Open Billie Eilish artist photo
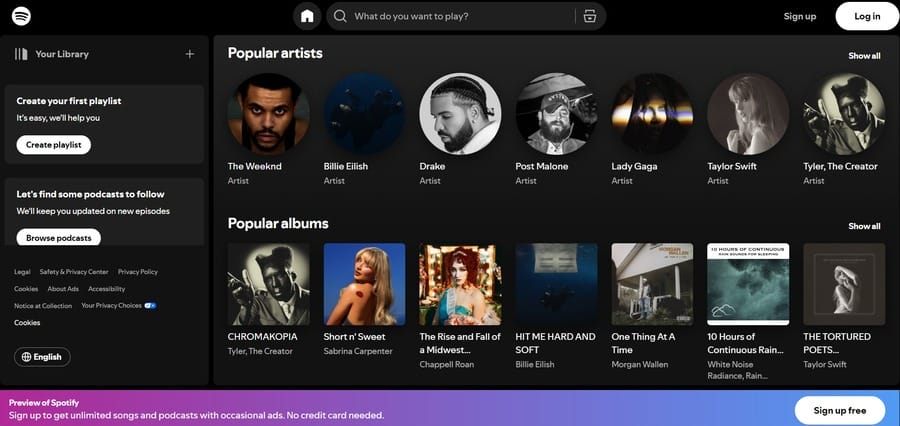This screenshot has height=426, width=900. [364, 114]
